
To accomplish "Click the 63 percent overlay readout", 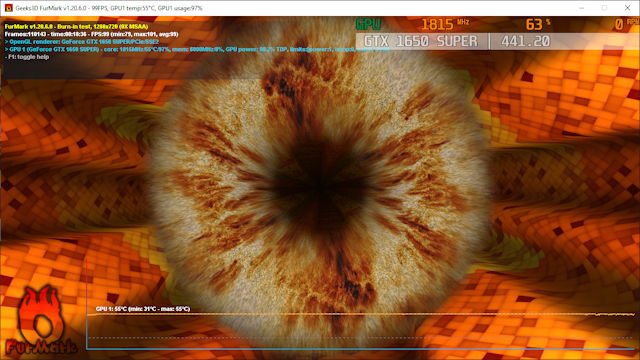I will pyautogui.click(x=538, y=24).
